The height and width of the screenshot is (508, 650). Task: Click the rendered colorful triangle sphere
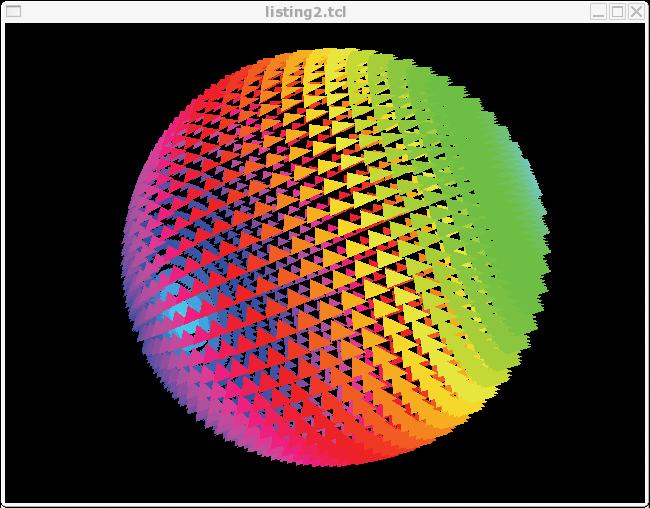tap(336, 257)
